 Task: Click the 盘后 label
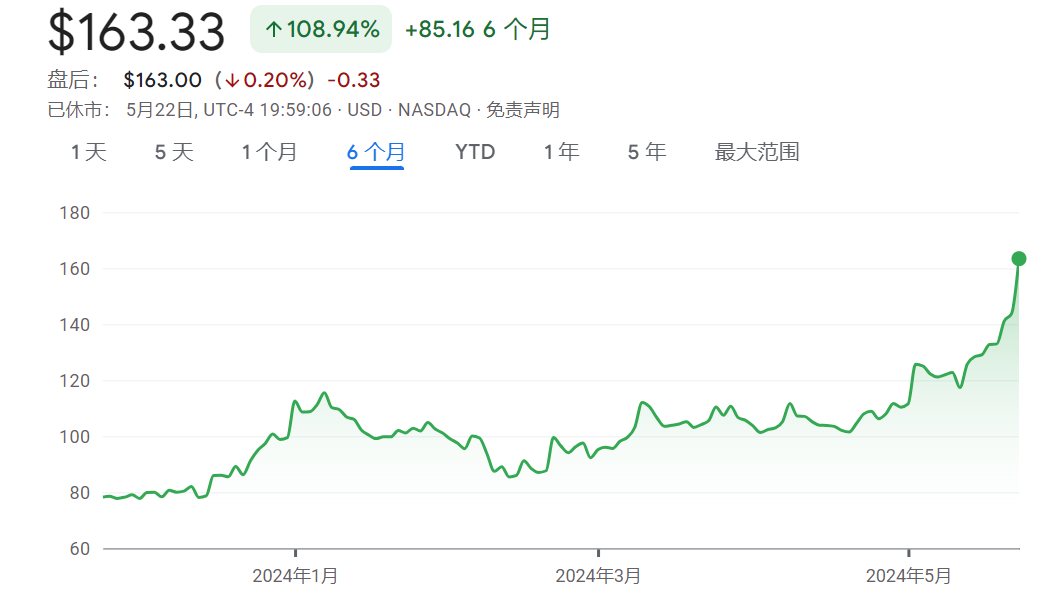[x=73, y=80]
